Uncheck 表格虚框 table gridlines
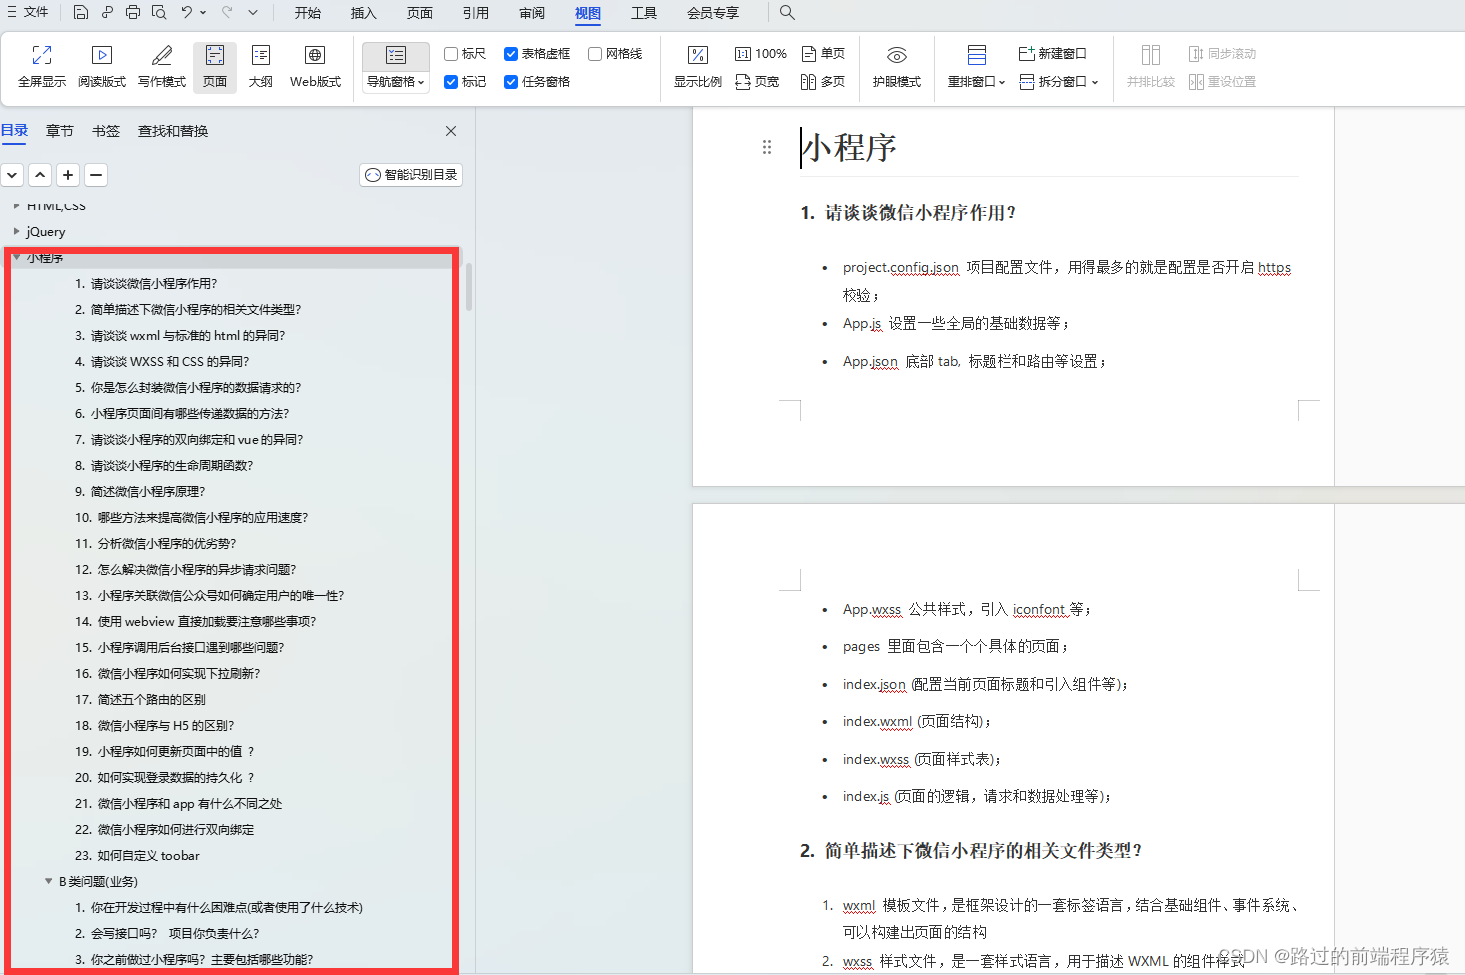This screenshot has width=1465, height=975. pyautogui.click(x=510, y=53)
